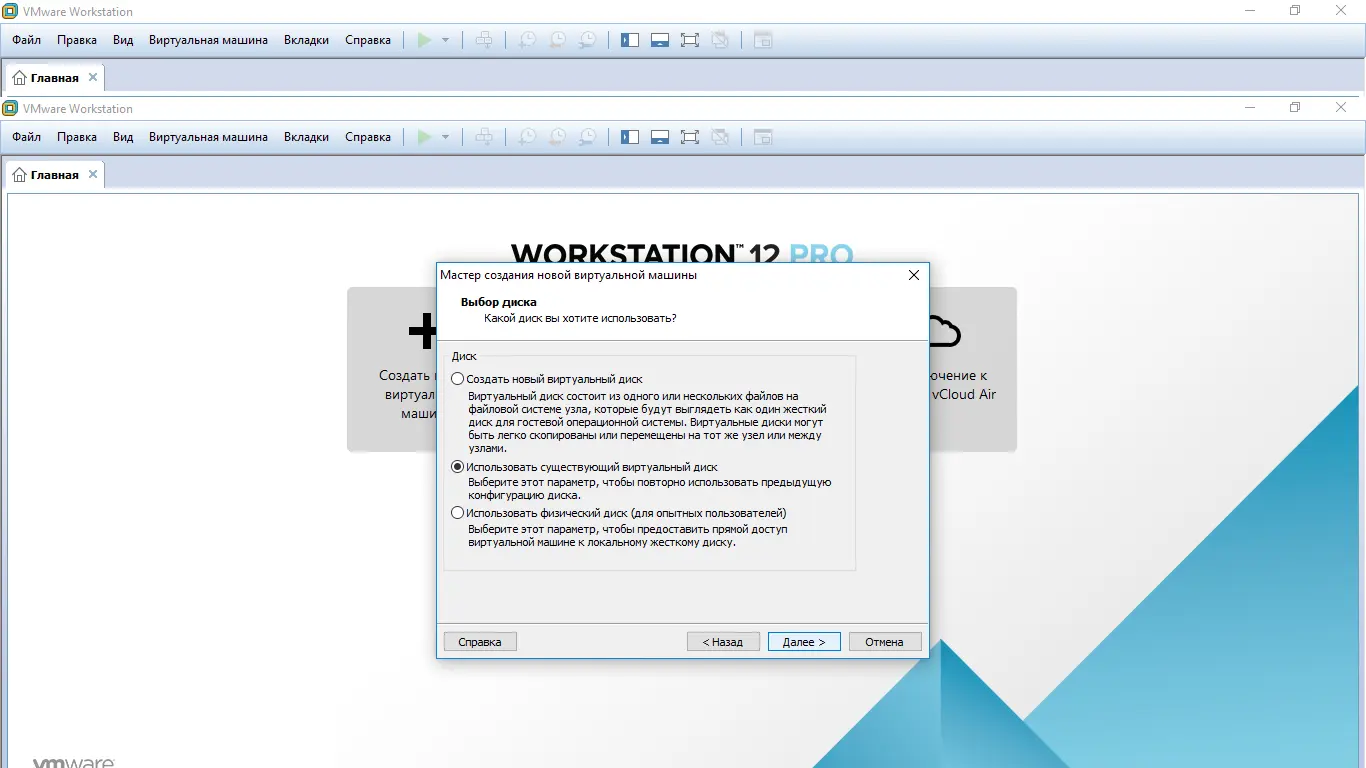
Task: Click the VMware app icon in the lower window title bar
Action: click(10, 108)
